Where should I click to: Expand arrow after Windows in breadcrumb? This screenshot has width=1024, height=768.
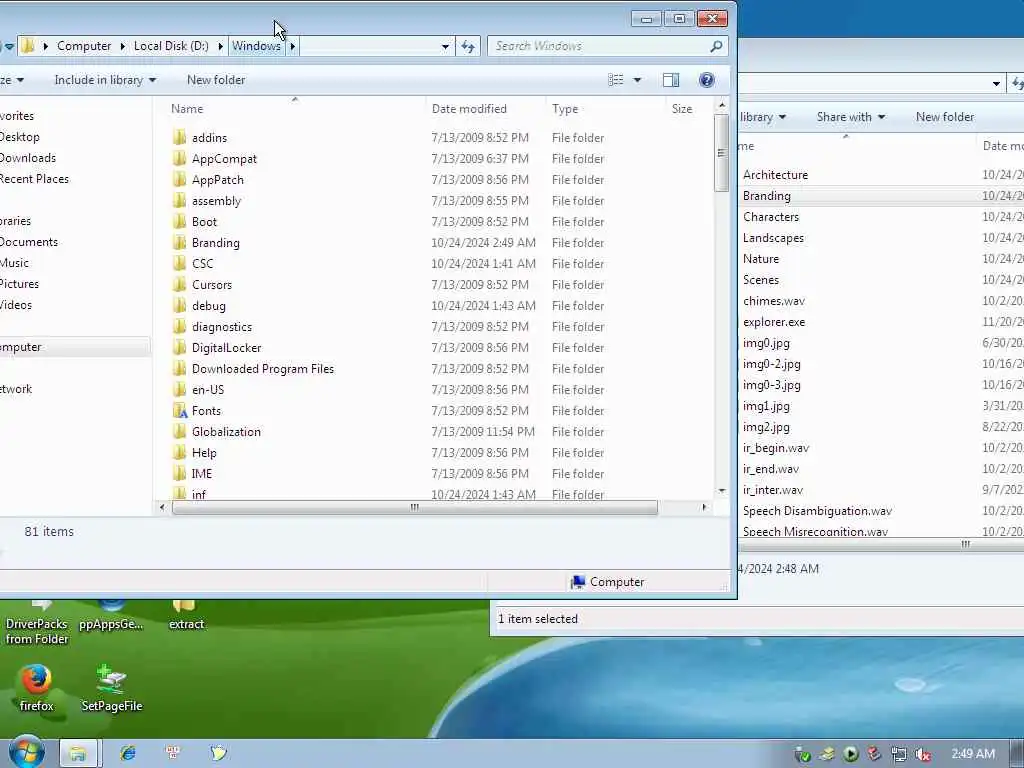[293, 46]
